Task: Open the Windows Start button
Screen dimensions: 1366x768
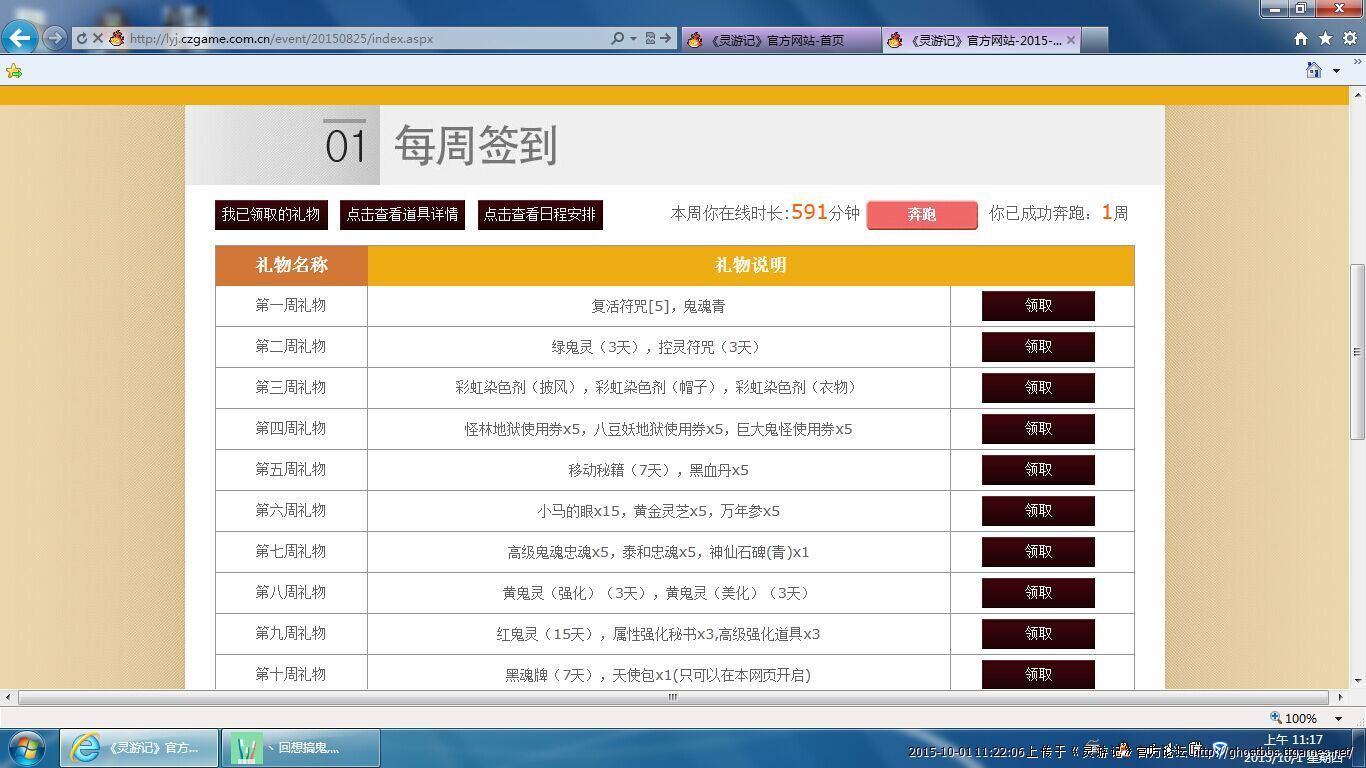Action: 27,748
